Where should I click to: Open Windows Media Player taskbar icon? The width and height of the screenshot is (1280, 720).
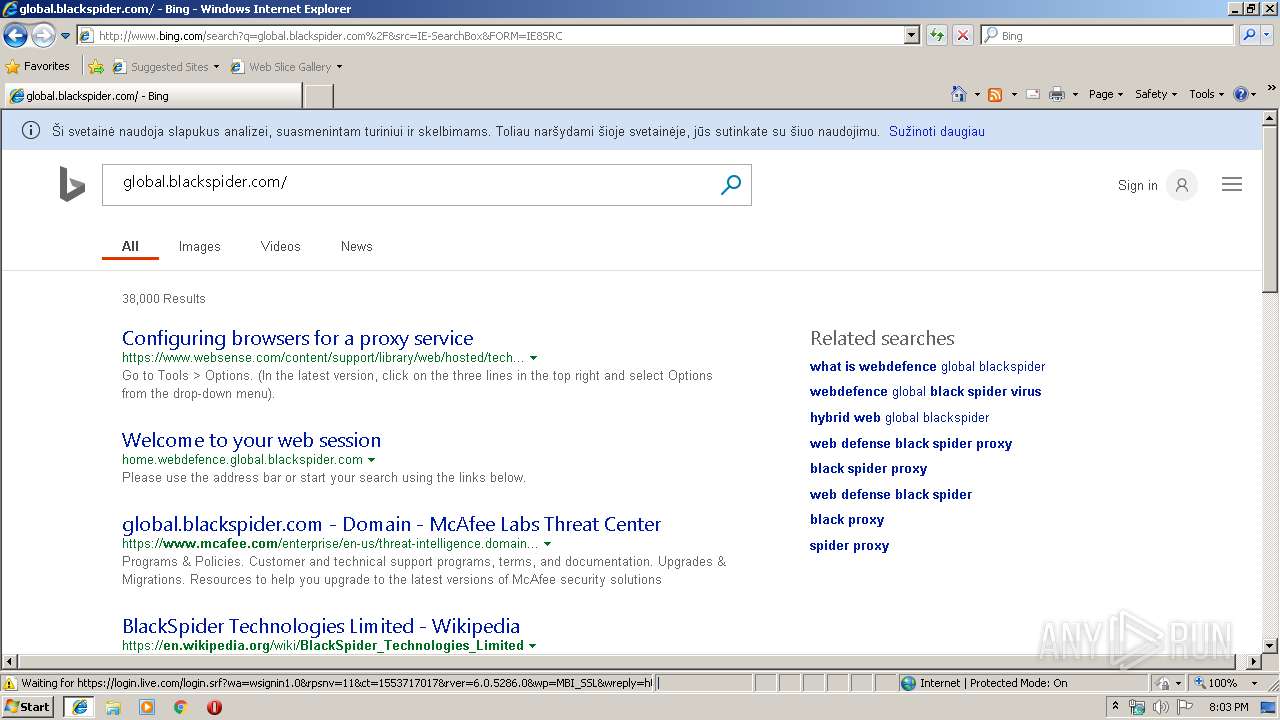(x=147, y=707)
